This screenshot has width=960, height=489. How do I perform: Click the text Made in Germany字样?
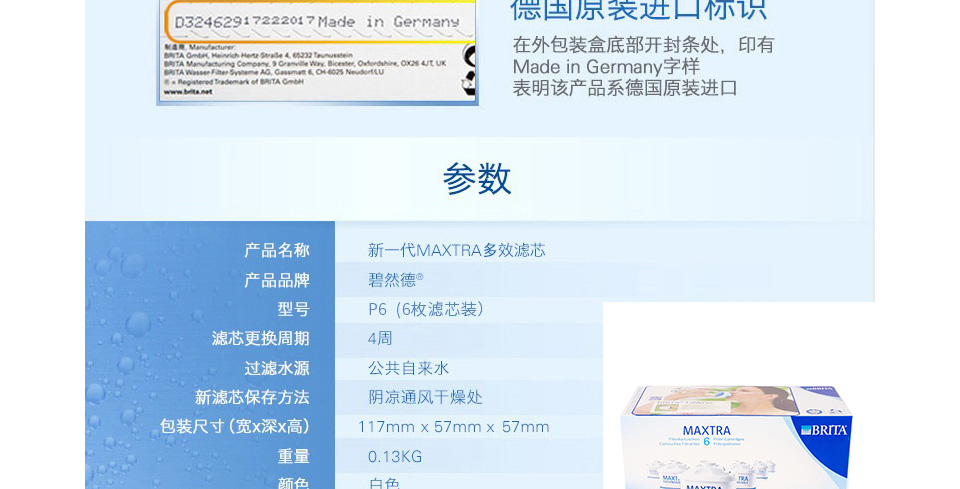[x=606, y=66]
